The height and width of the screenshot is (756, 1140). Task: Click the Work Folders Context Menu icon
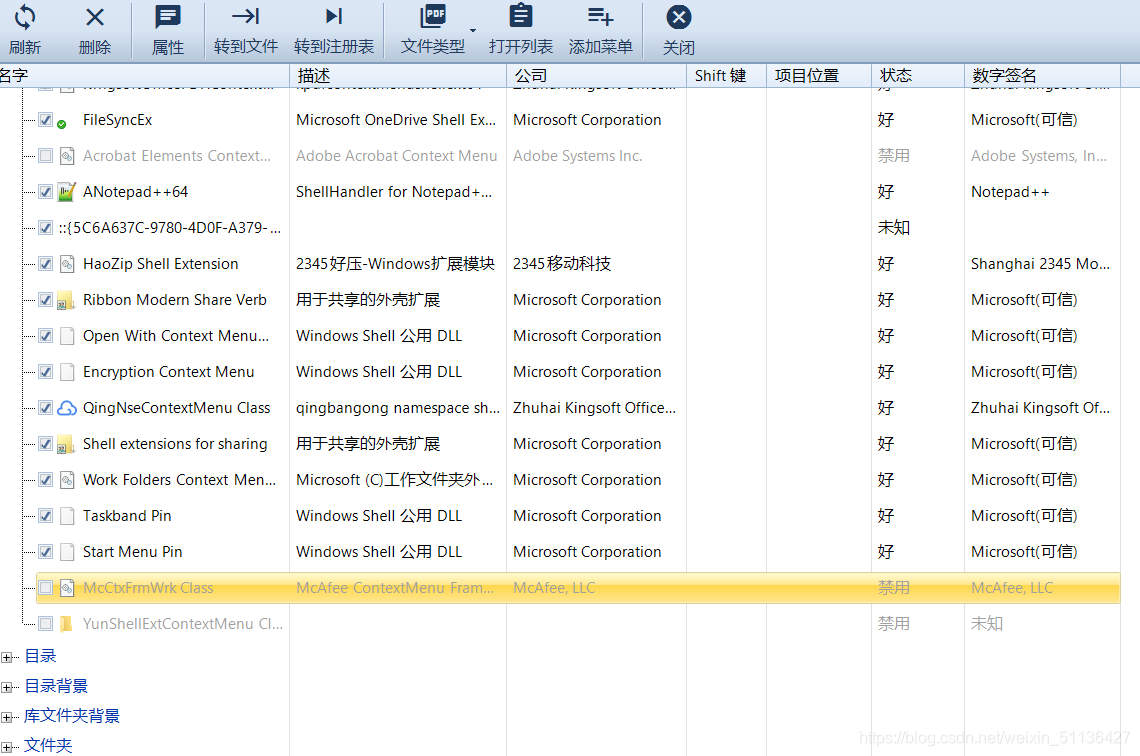[x=67, y=480]
